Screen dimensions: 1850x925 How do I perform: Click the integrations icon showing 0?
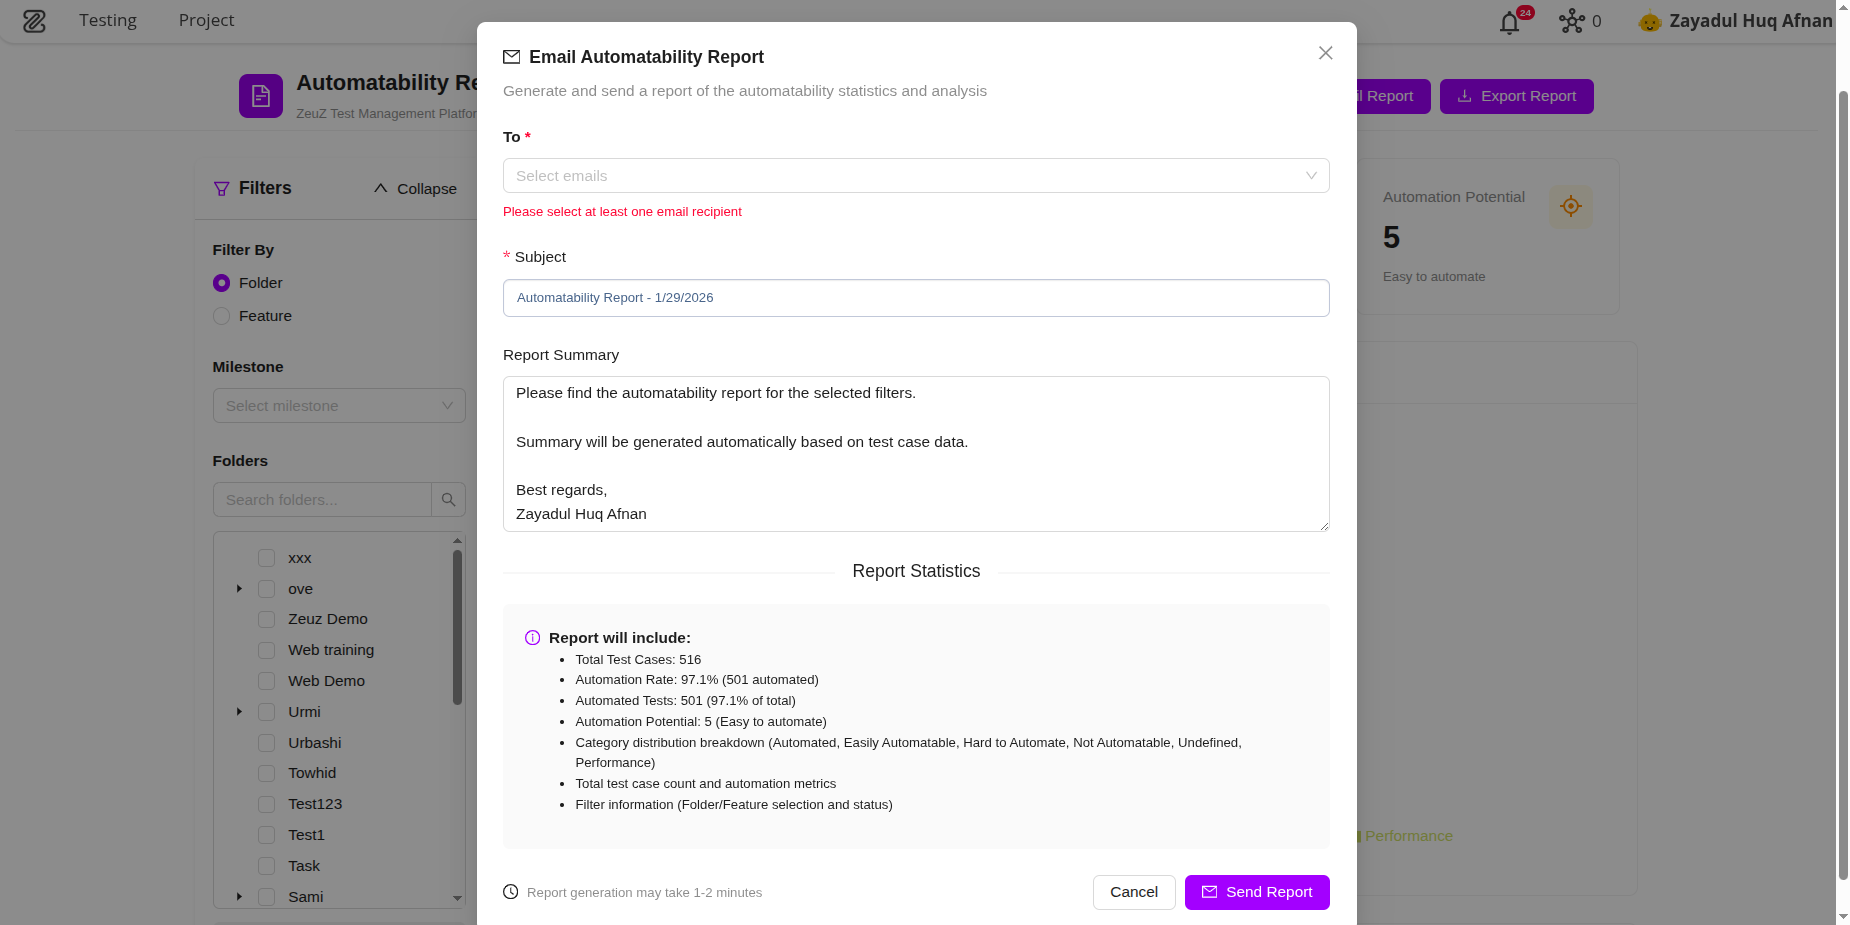pos(1572,20)
